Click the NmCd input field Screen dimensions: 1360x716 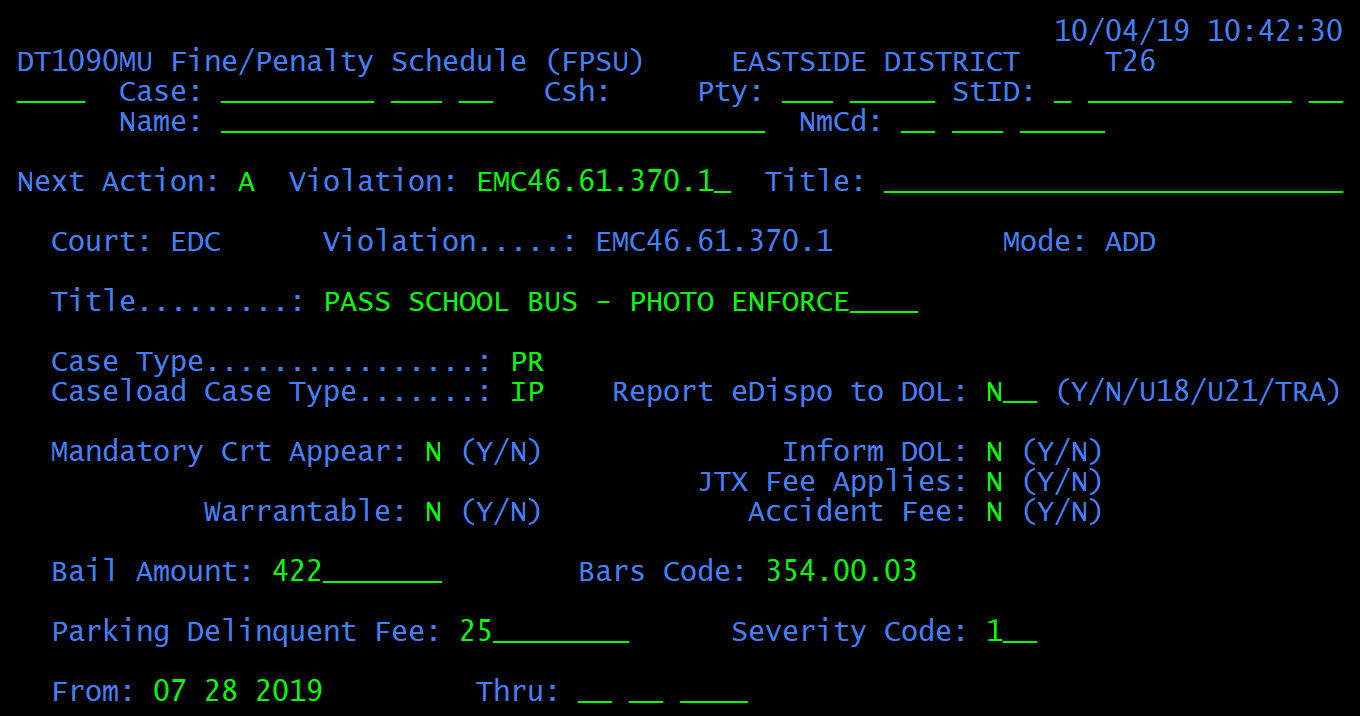coord(1003,122)
